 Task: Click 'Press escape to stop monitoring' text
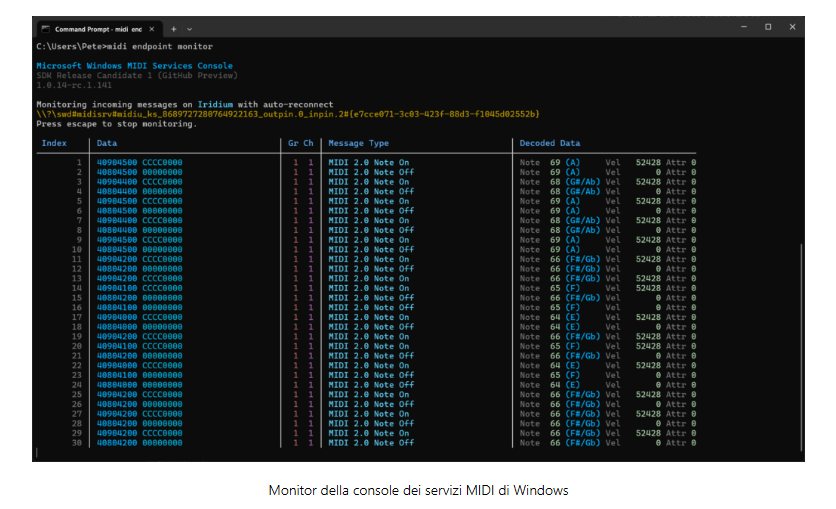(116, 124)
